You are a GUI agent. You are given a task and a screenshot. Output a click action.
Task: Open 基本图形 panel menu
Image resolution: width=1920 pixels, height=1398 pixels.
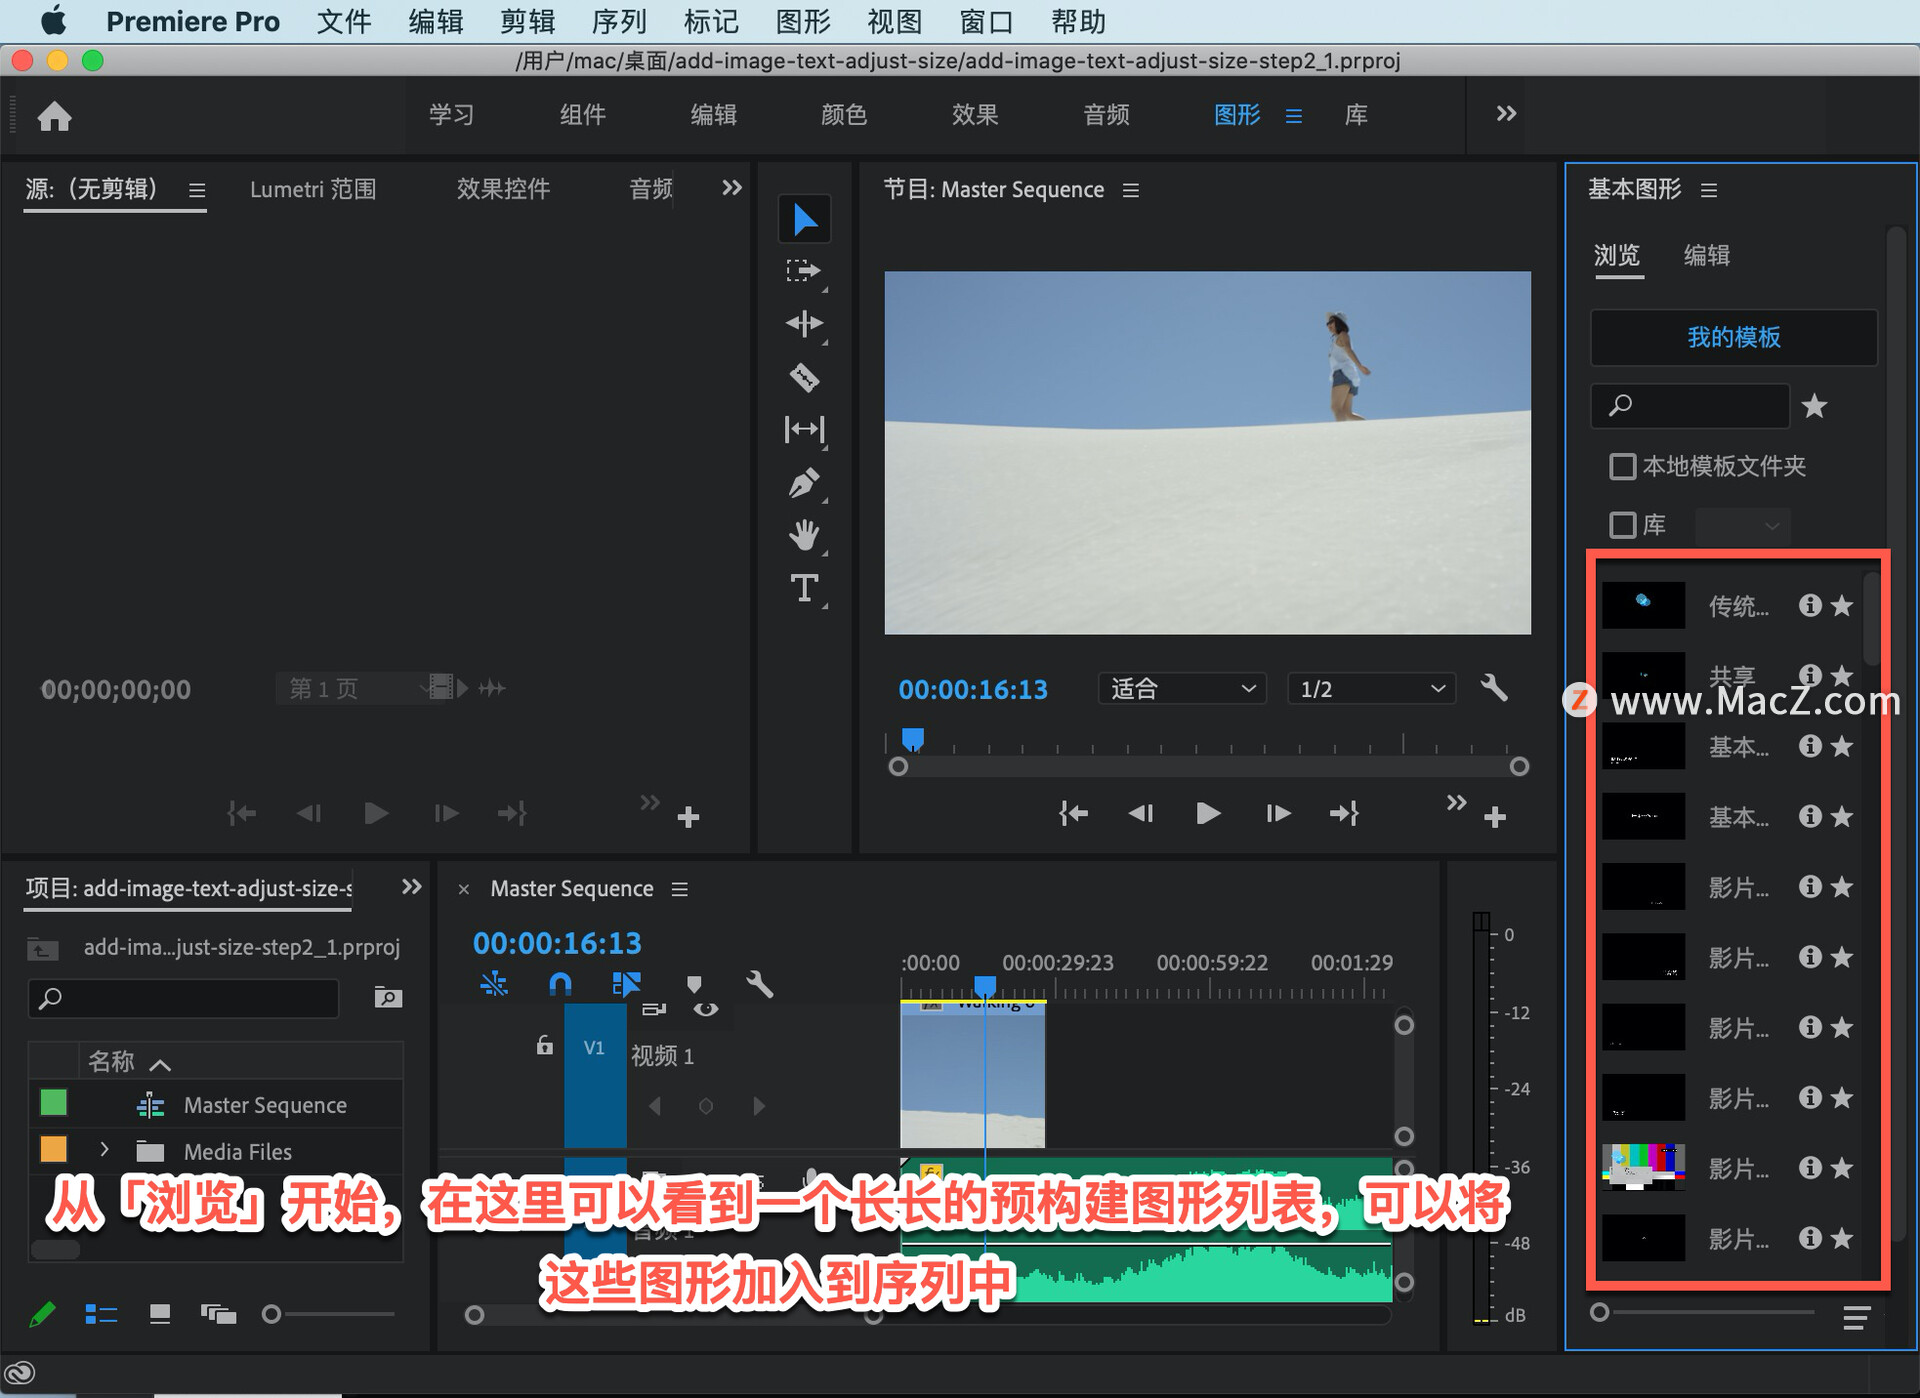coord(1709,190)
